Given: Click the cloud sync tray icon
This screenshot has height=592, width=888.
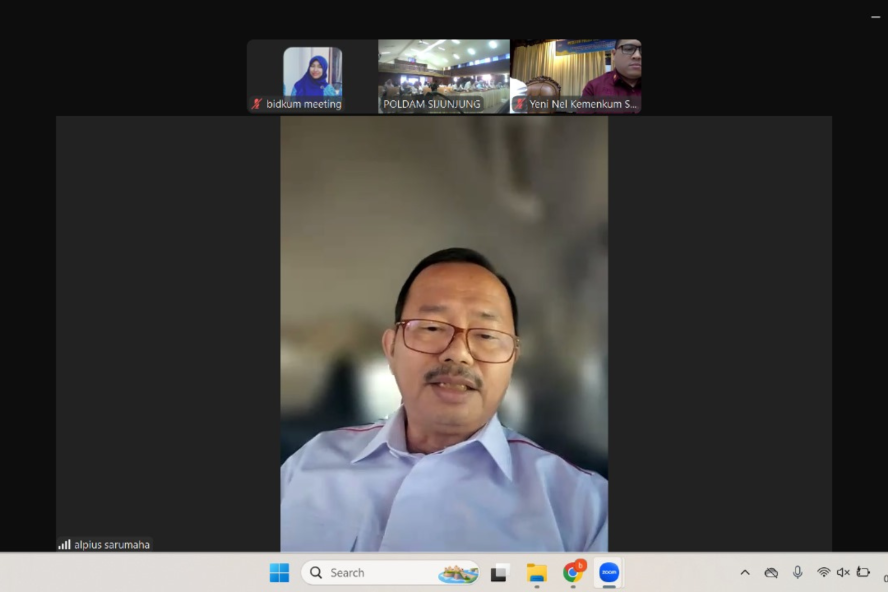Looking at the screenshot, I should pyautogui.click(x=771, y=572).
